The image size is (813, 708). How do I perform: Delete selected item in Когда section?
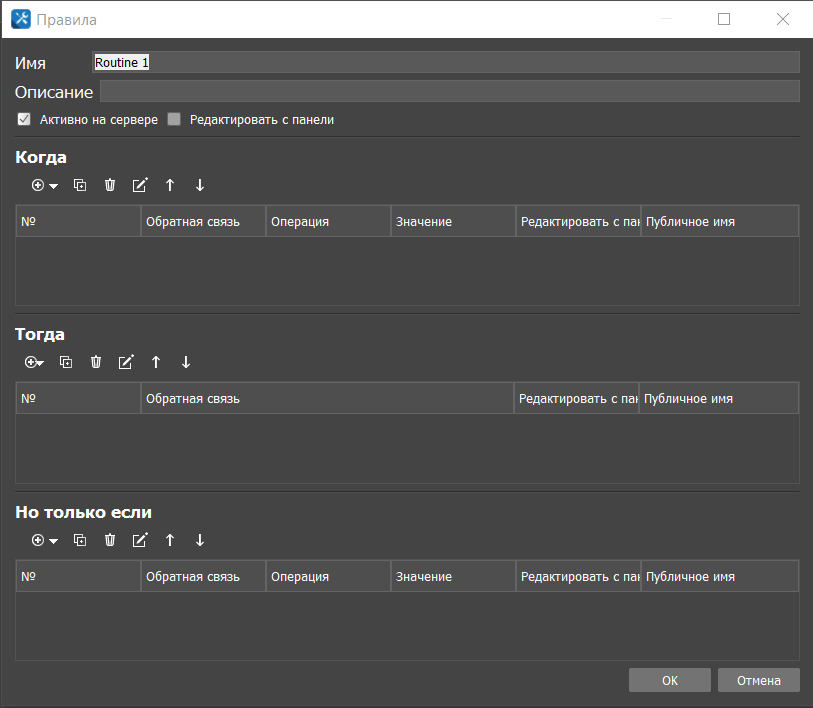(x=110, y=185)
